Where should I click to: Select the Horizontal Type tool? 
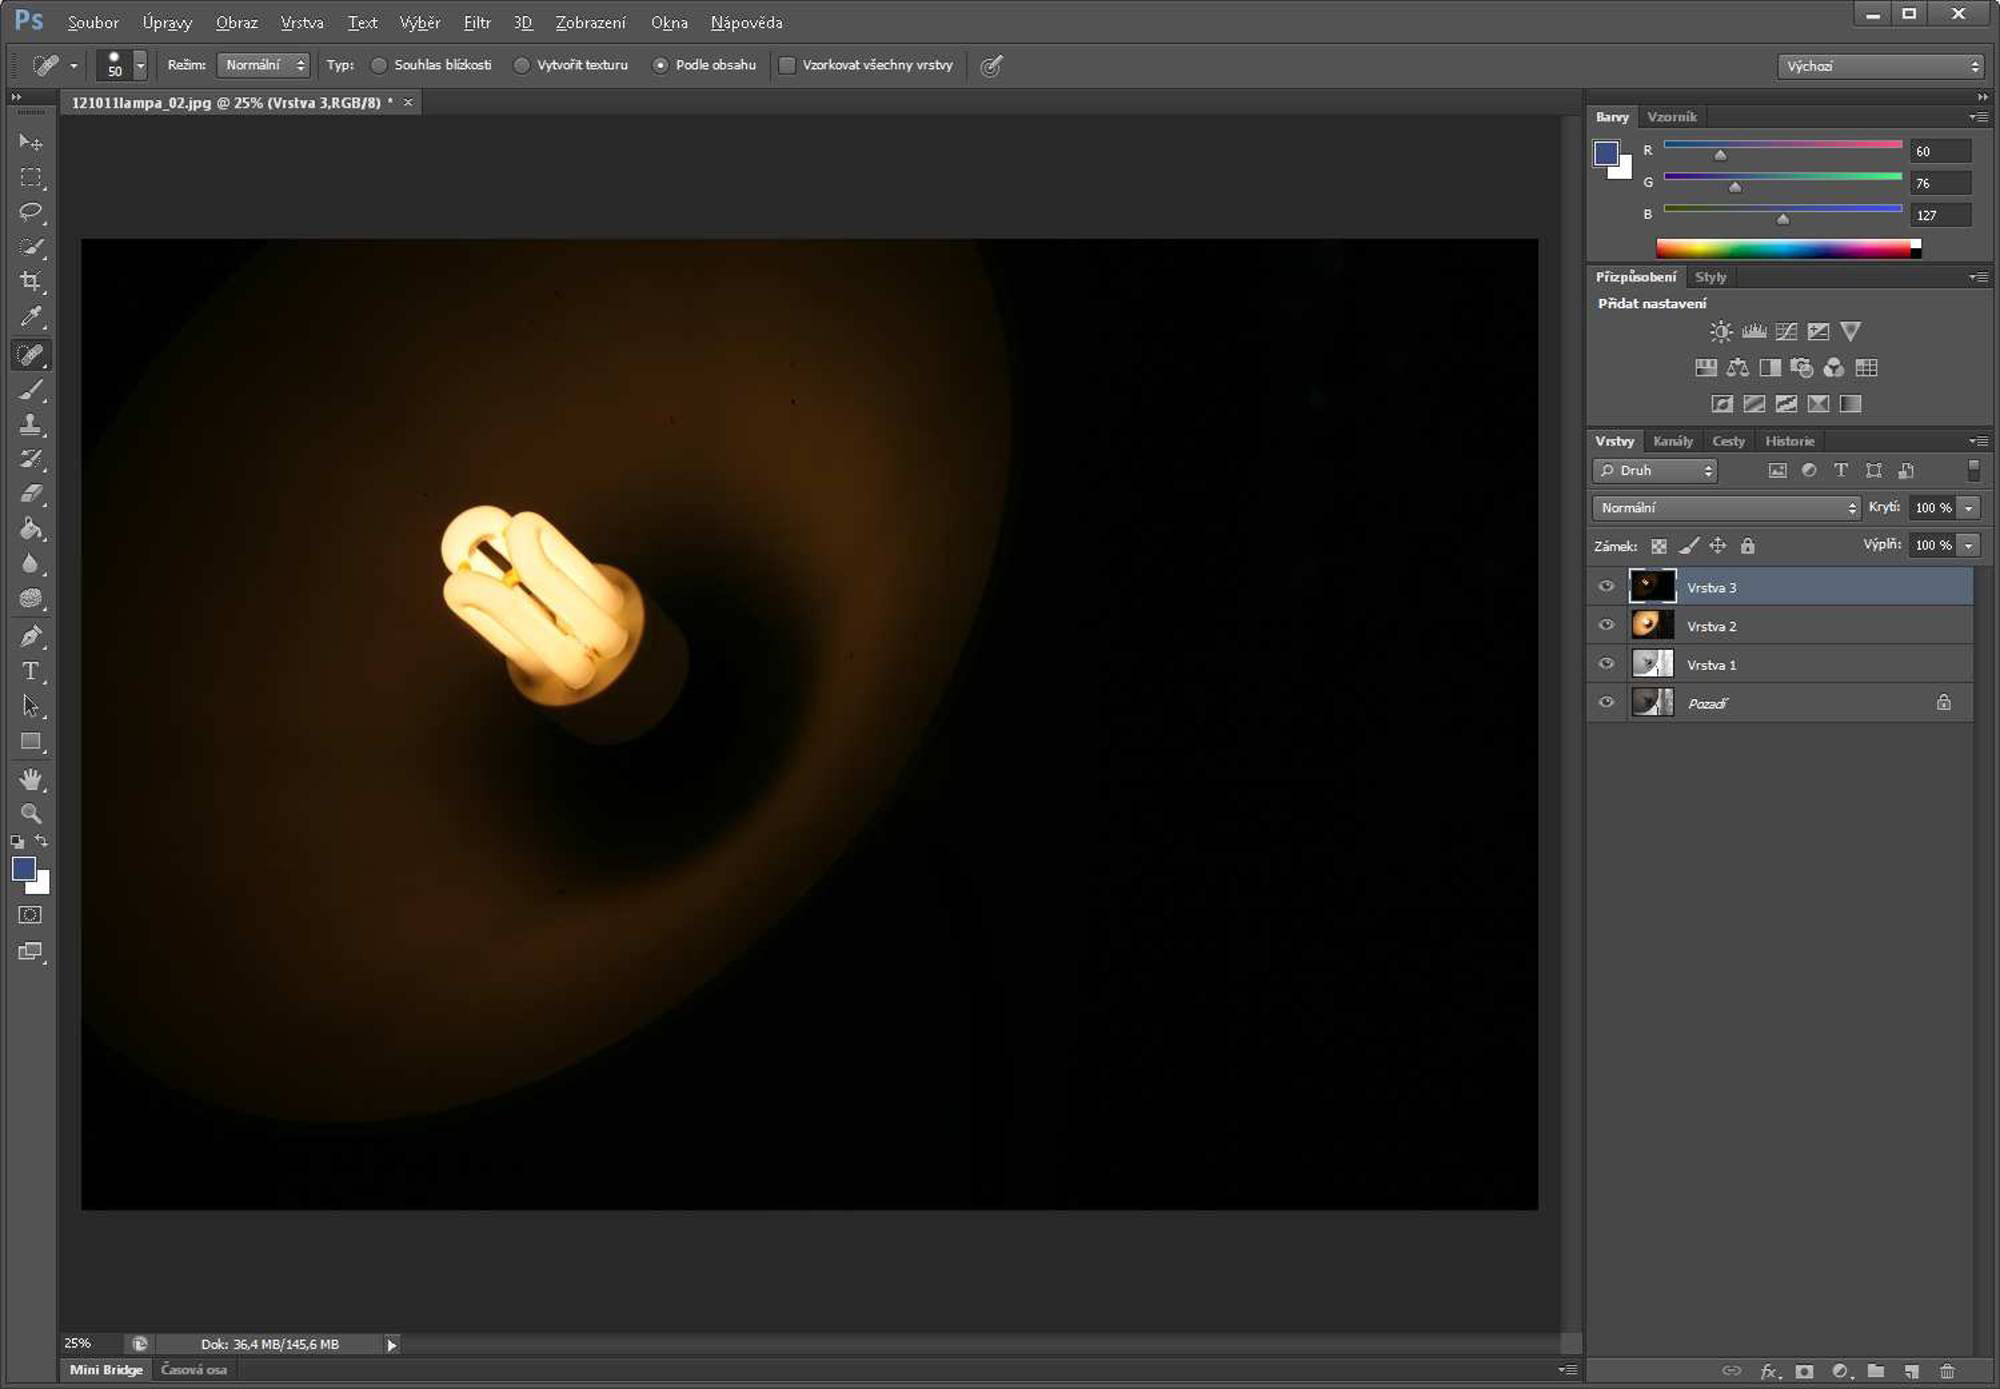[x=30, y=671]
